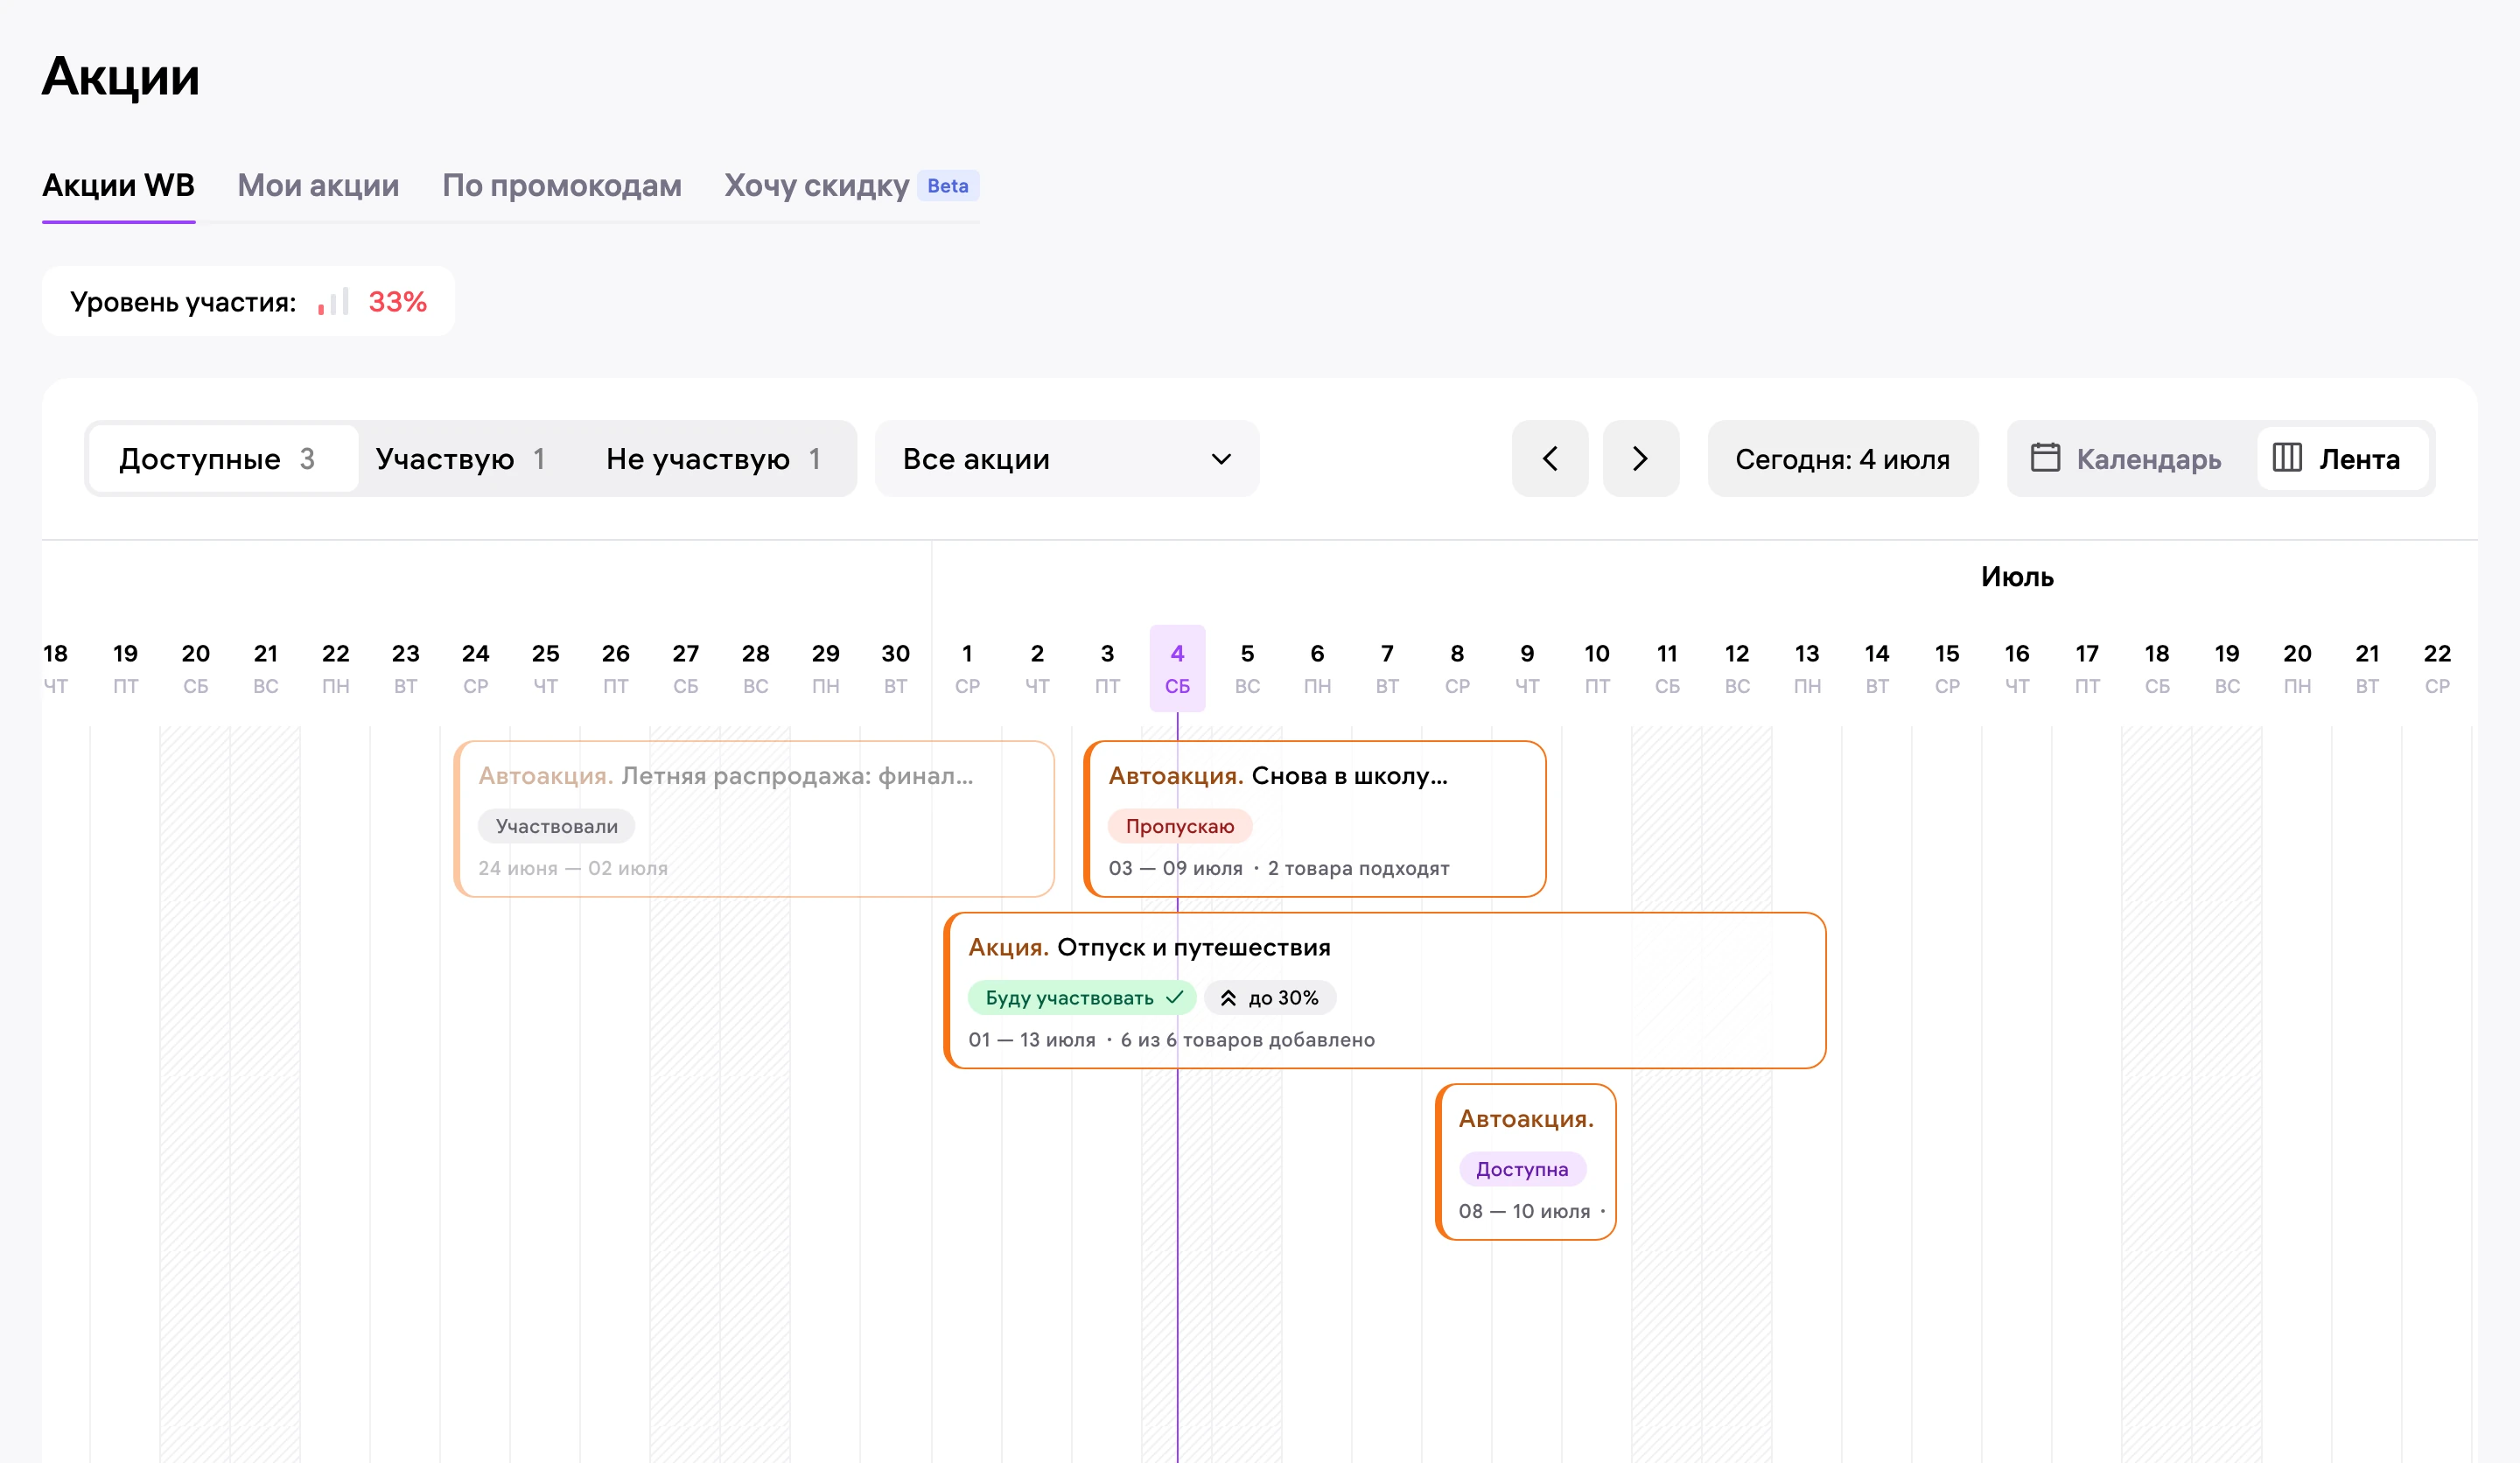
Task: Click the Уровень участия 33% indicator
Action: coord(248,302)
